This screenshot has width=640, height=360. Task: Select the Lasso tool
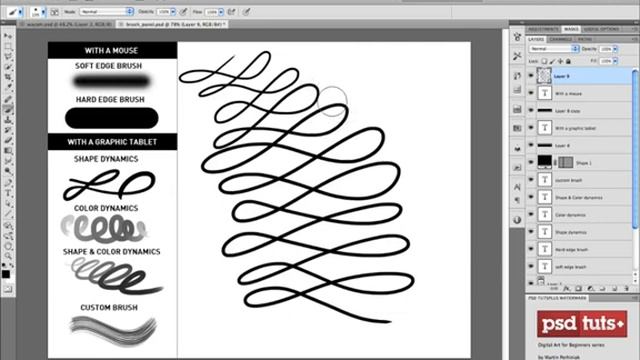tap(8, 57)
